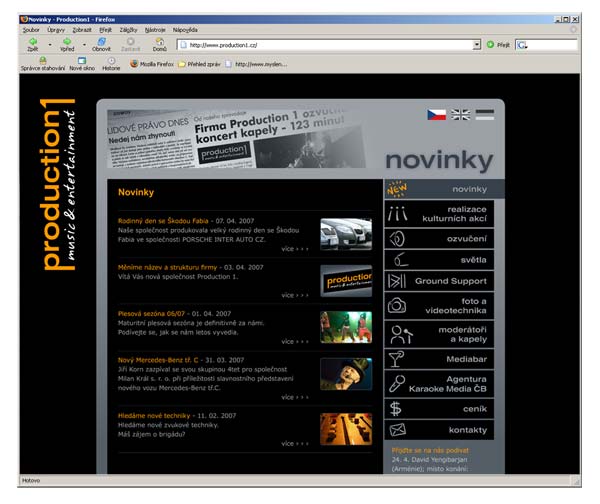Open the Záložky menu
This screenshot has width=600, height=504.
(128, 30)
